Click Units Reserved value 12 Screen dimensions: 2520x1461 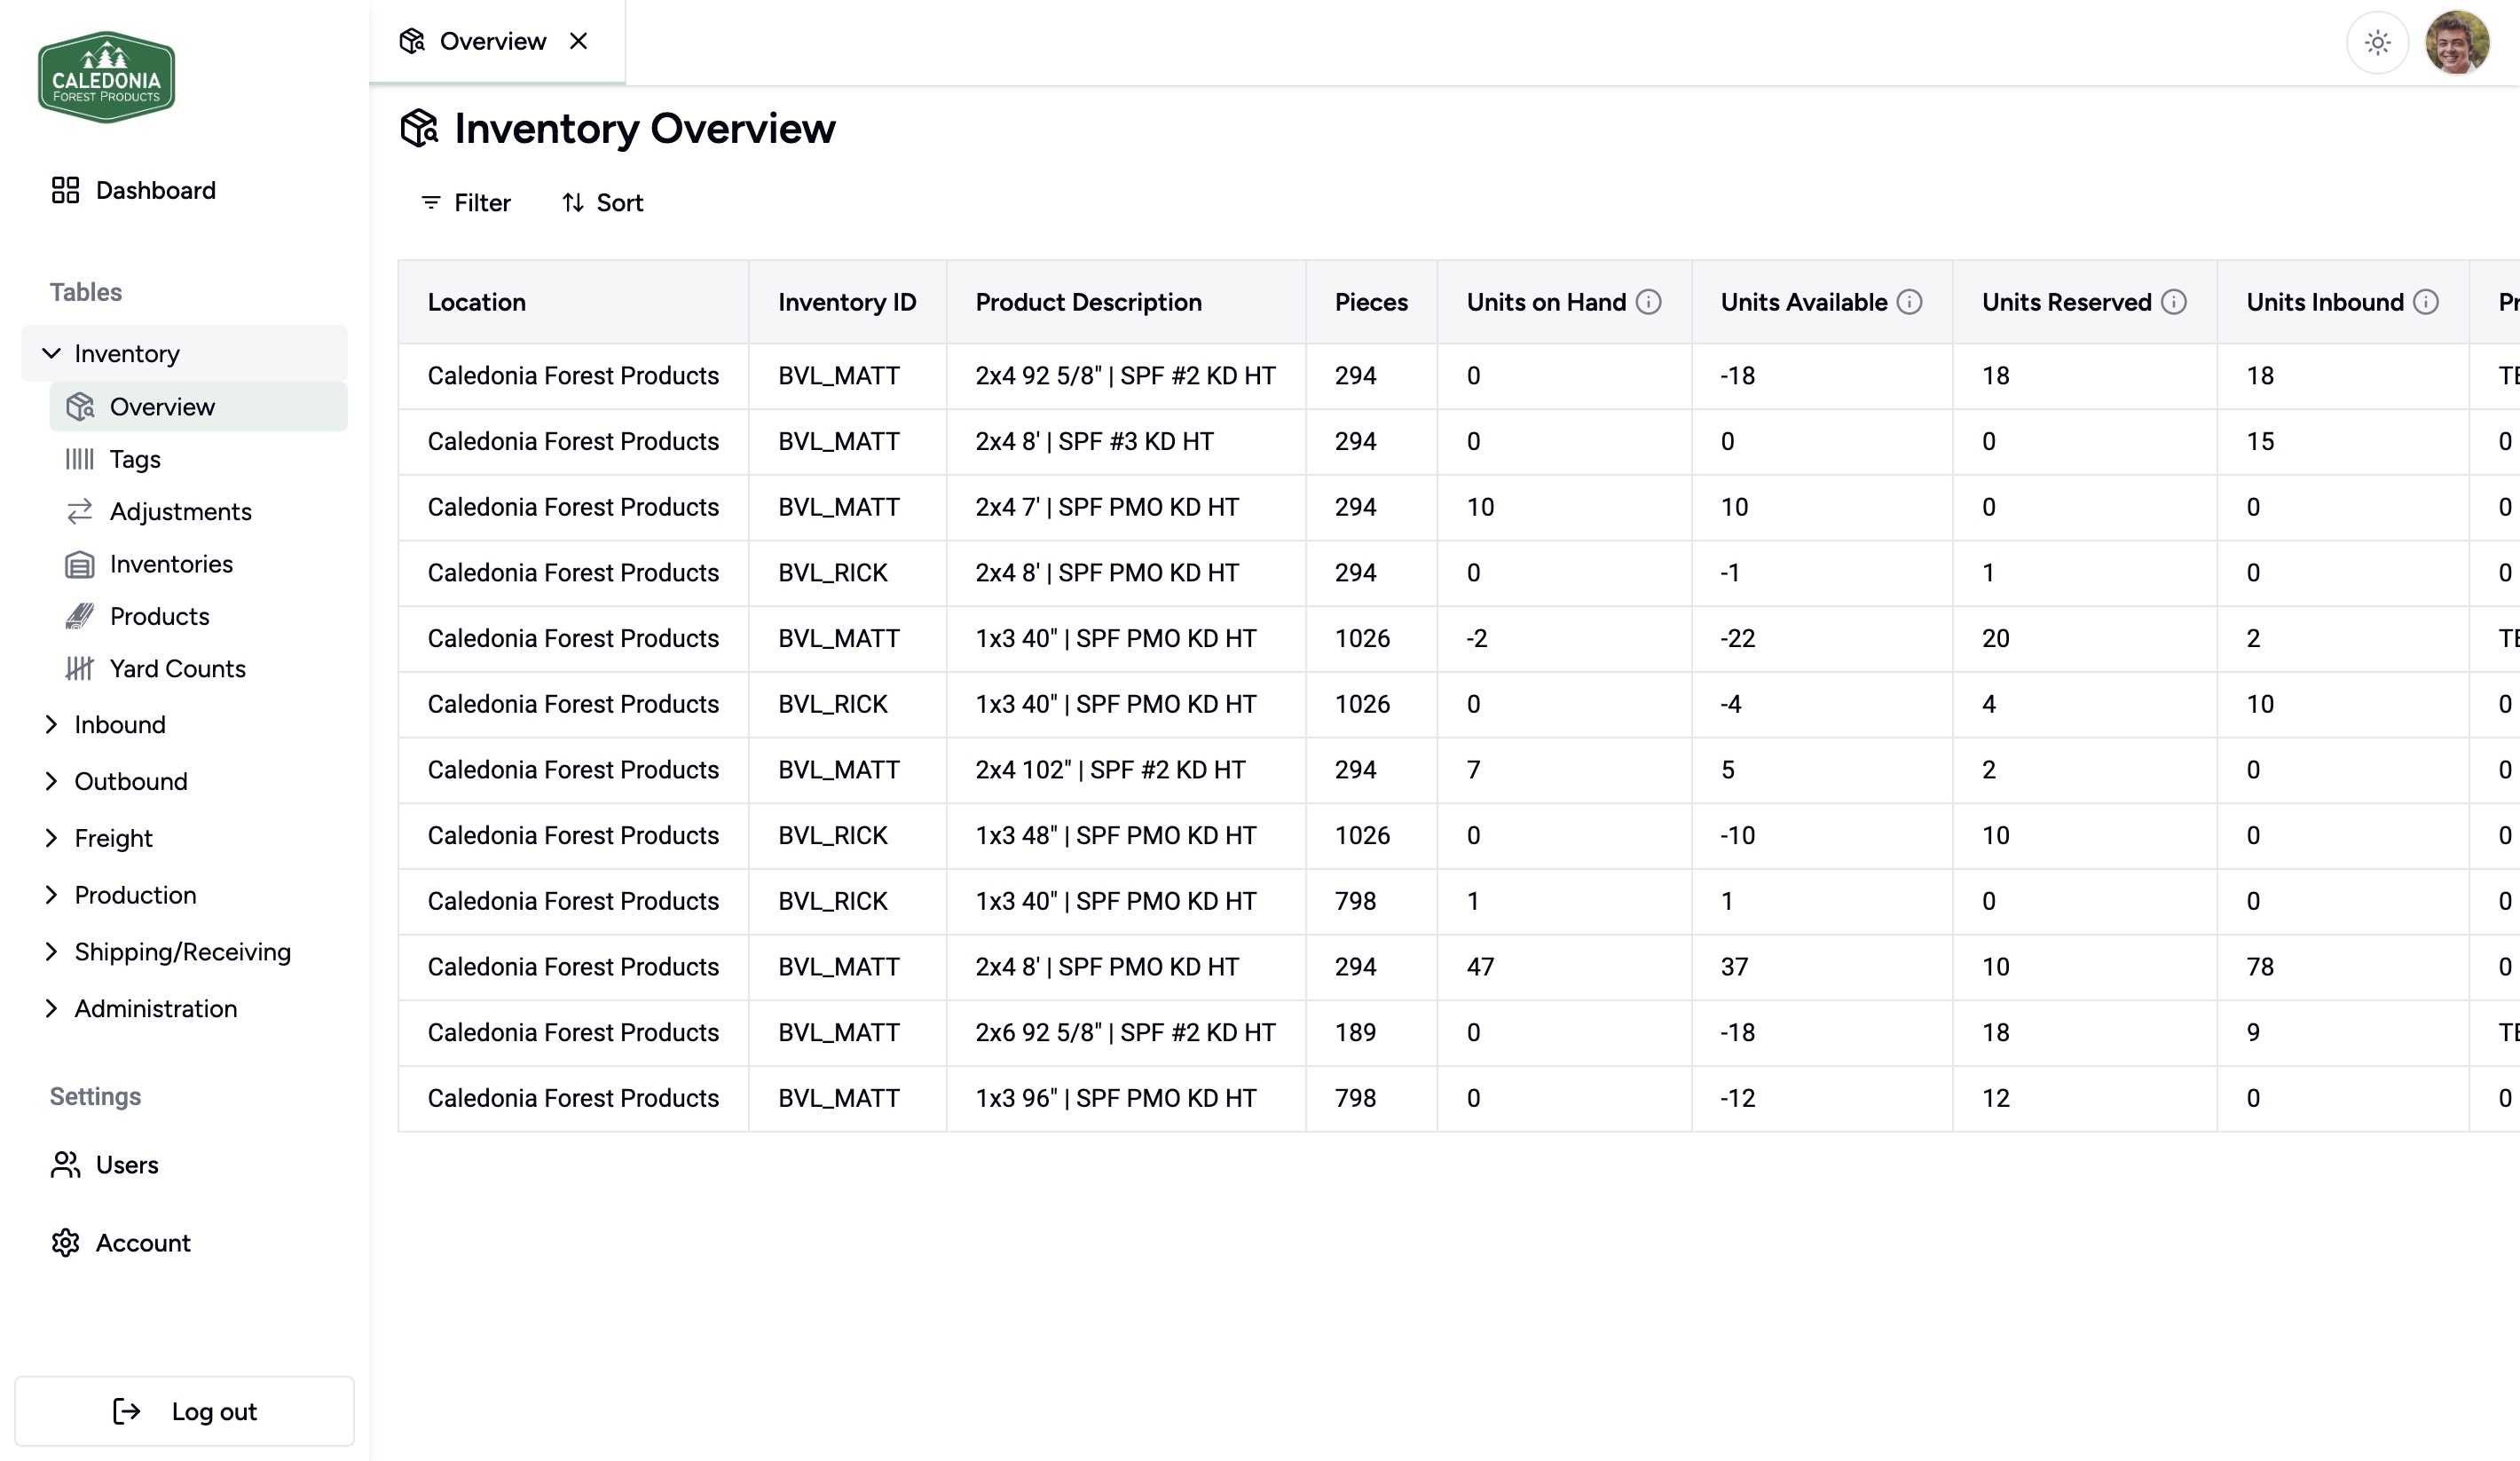(x=1996, y=1098)
